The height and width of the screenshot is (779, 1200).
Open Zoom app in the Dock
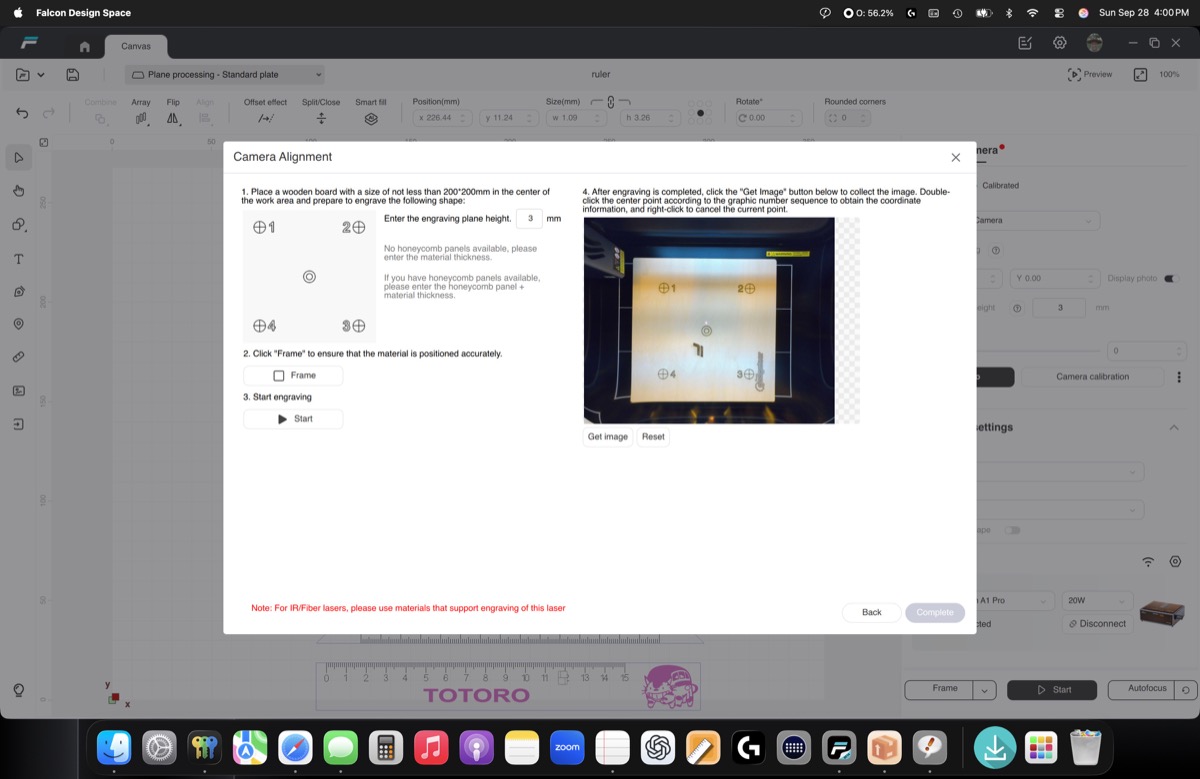coord(567,748)
